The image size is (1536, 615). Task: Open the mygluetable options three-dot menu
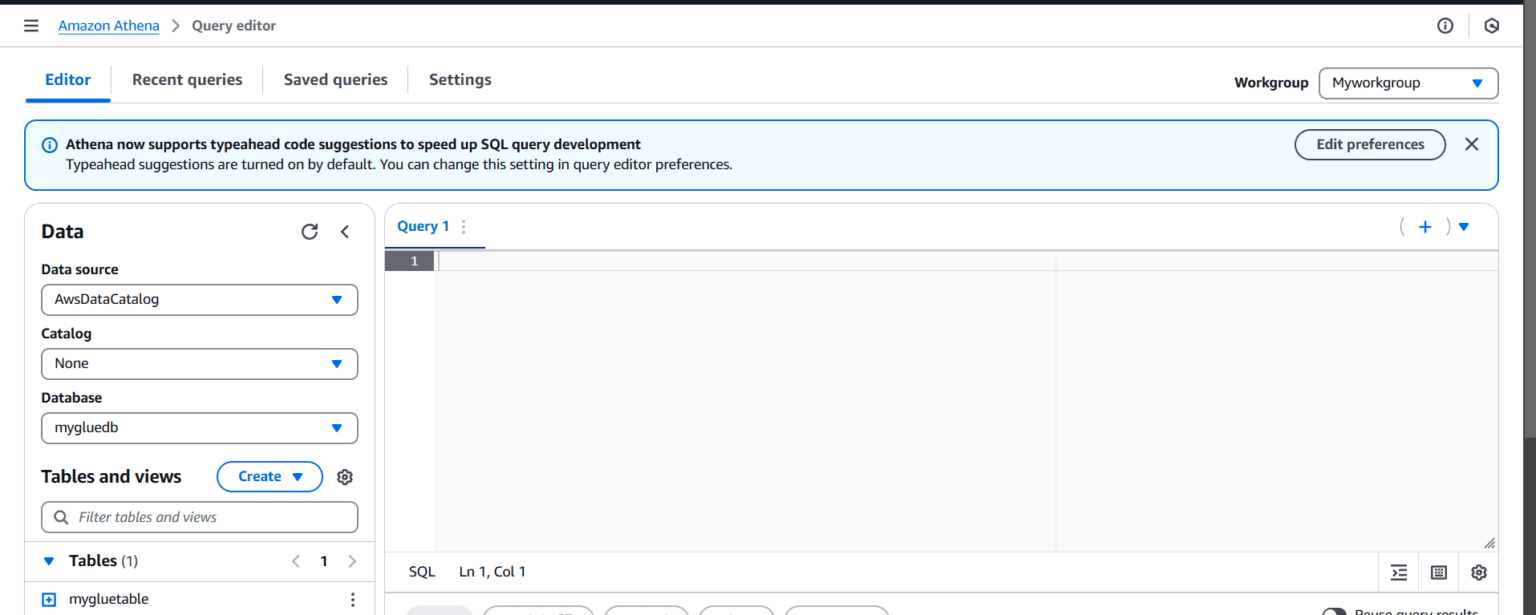click(x=352, y=598)
